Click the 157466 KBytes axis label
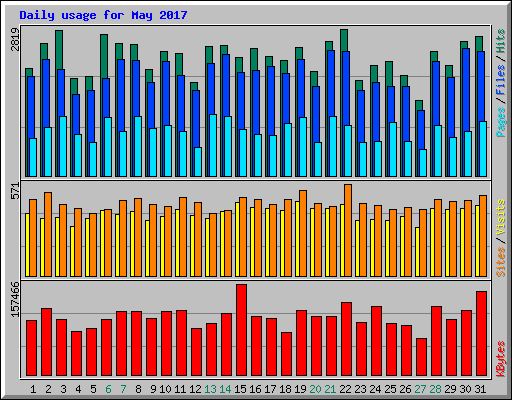Screen dimensions: 512x400 tap(15, 299)
